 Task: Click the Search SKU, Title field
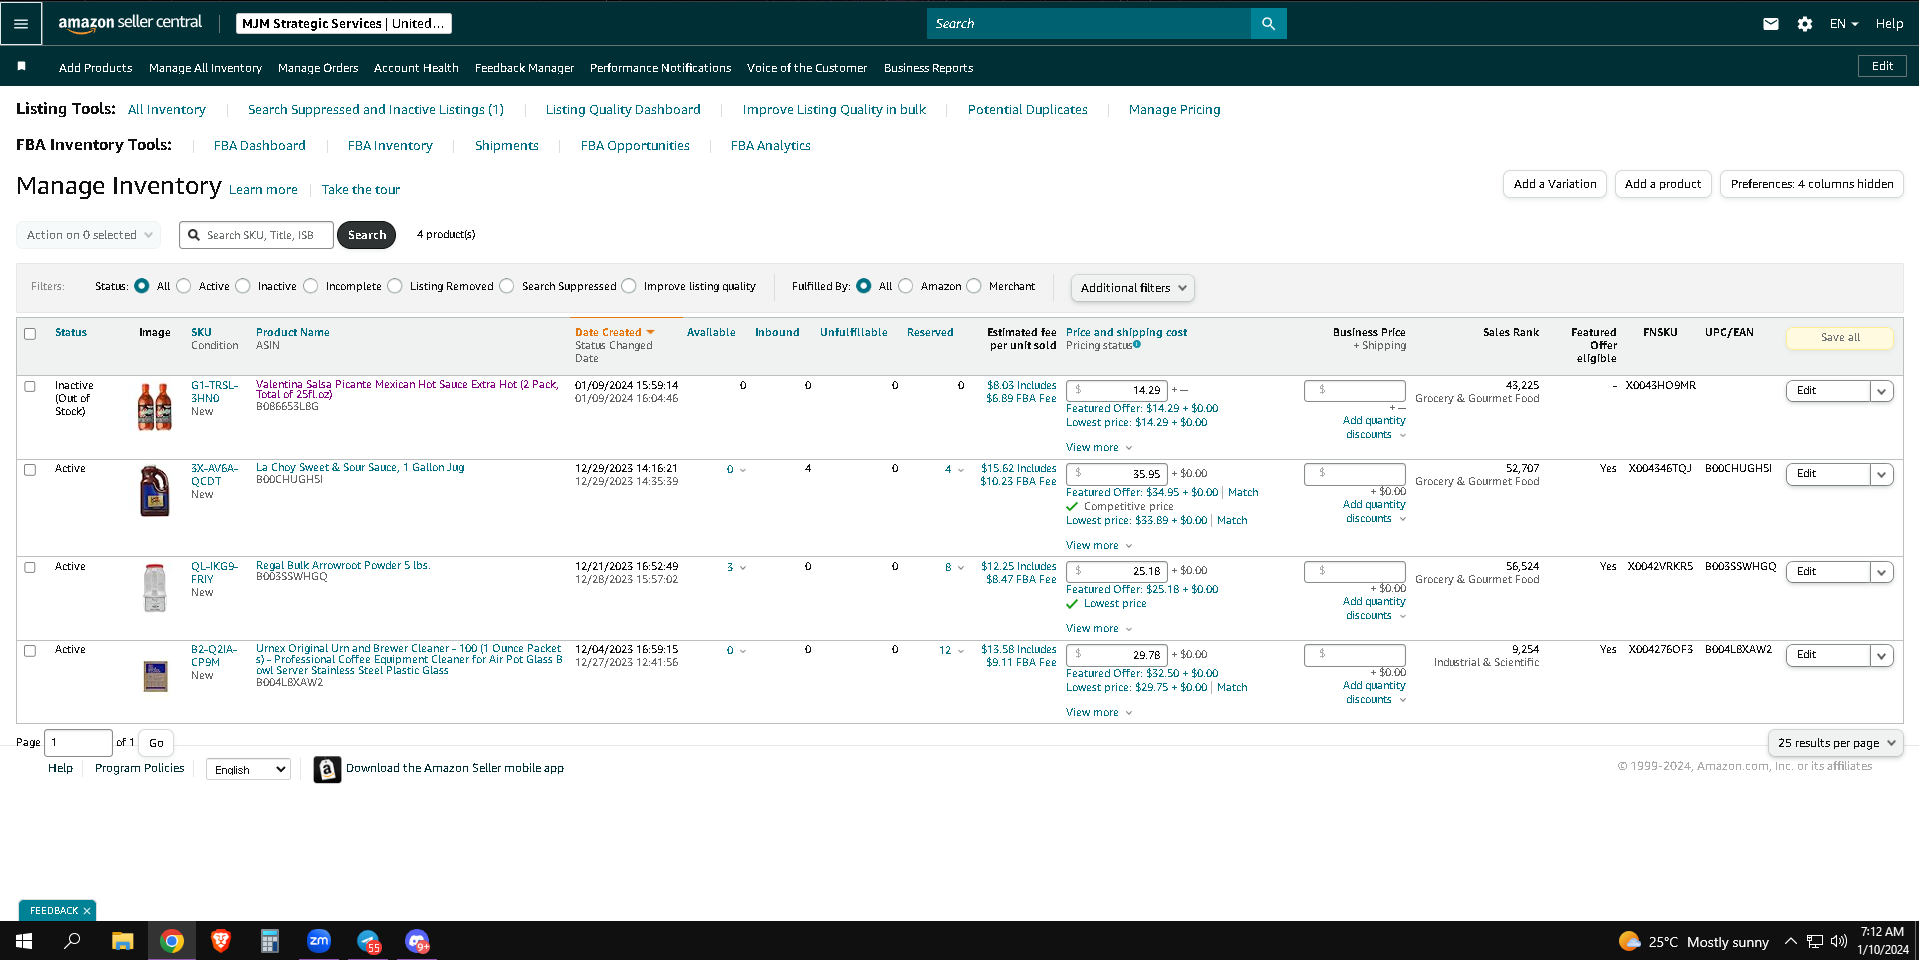(256, 235)
